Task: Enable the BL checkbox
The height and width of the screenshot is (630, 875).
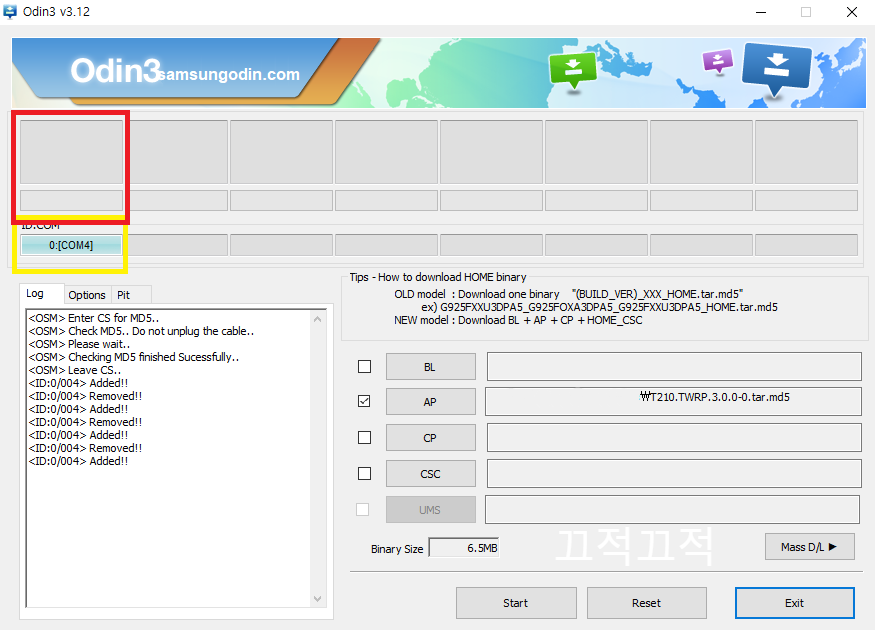Action: click(x=364, y=366)
